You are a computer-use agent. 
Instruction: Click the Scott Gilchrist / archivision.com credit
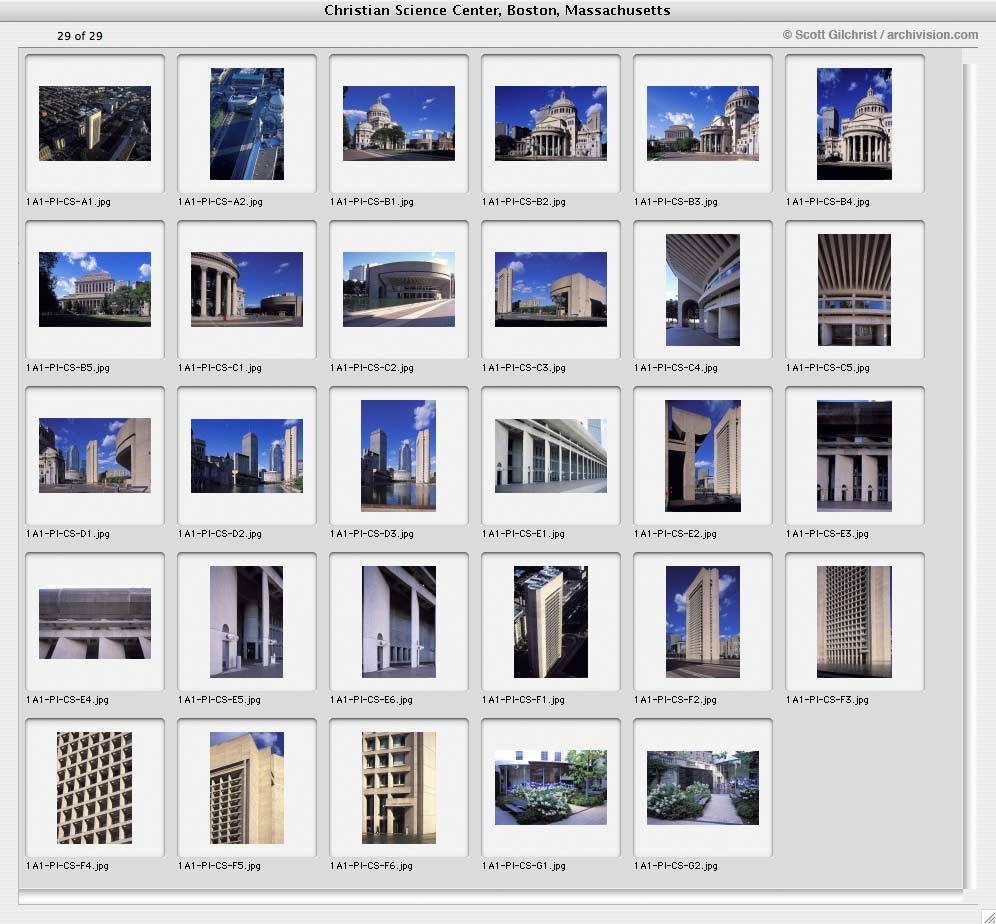pos(880,35)
